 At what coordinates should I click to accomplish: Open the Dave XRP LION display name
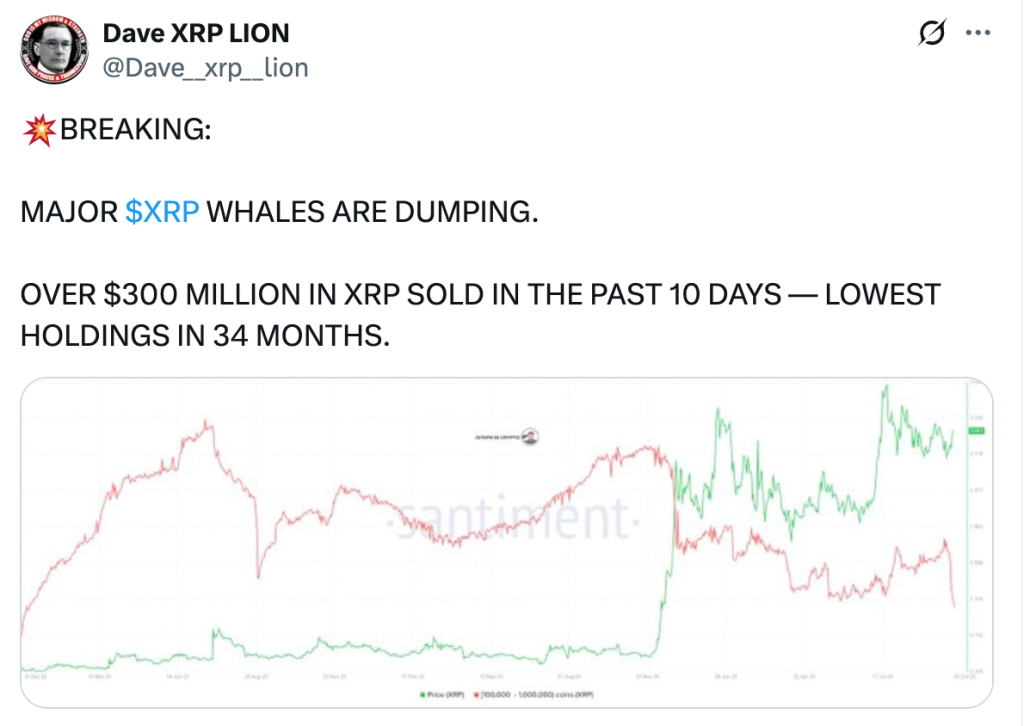[x=196, y=33]
